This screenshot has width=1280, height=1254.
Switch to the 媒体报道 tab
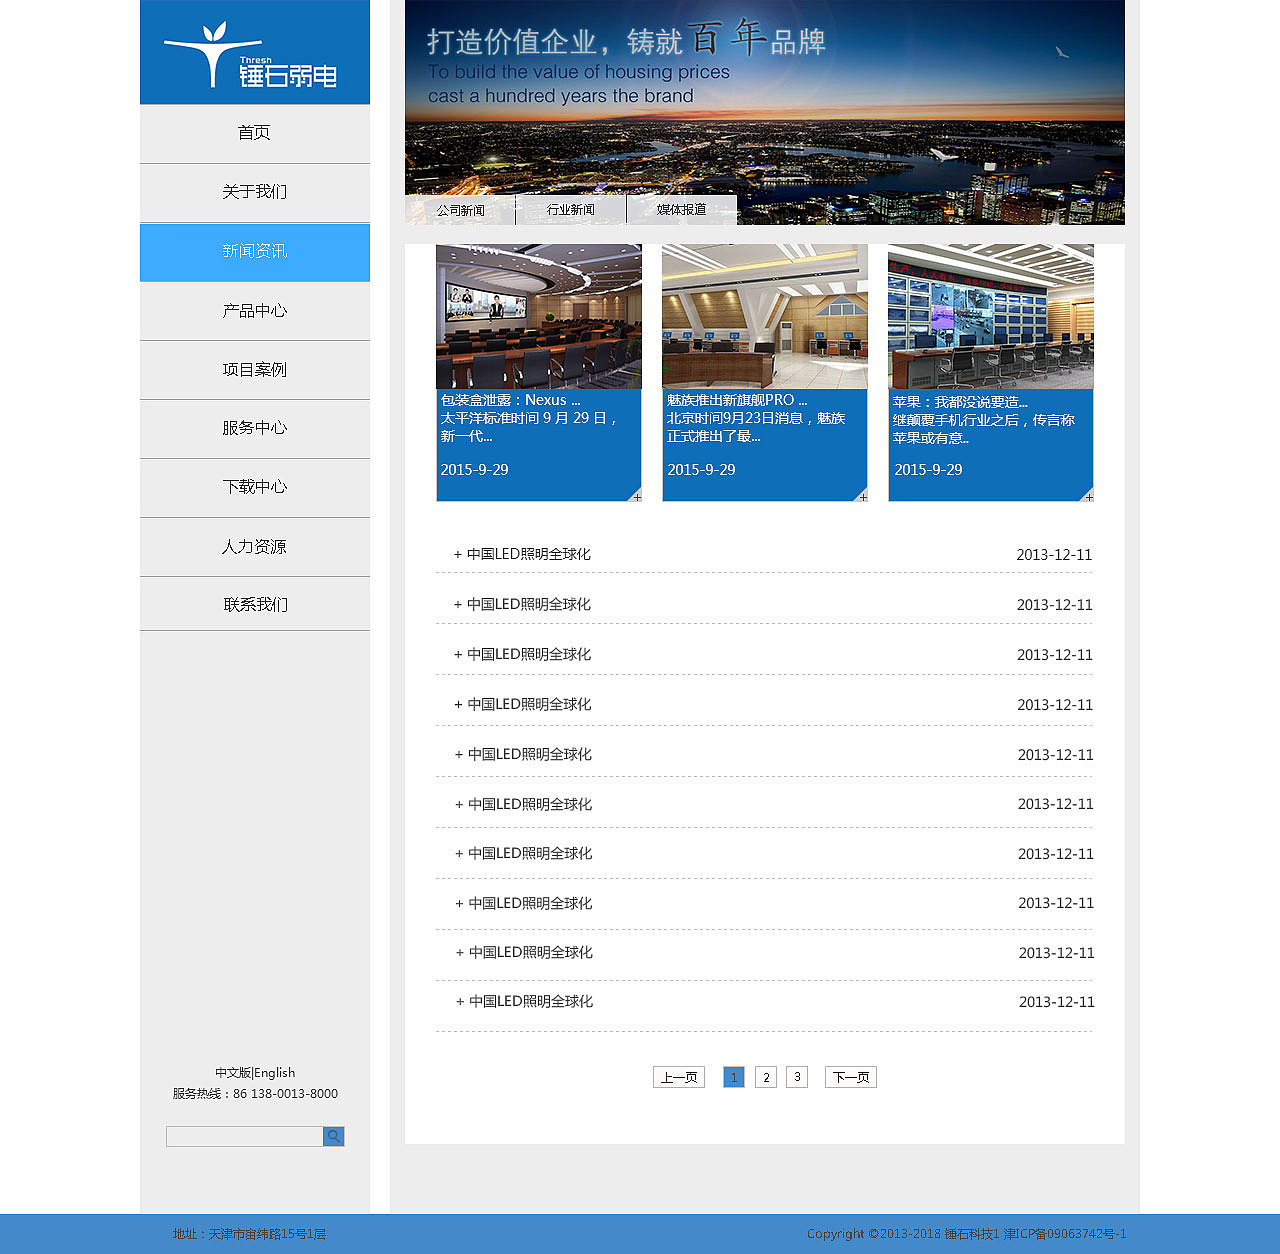pos(681,210)
